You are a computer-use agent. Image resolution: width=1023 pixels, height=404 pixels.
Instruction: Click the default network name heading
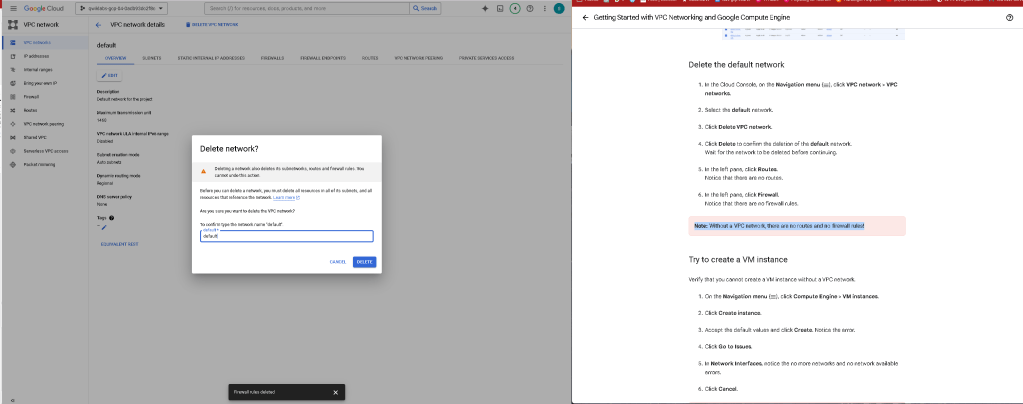(x=106, y=45)
